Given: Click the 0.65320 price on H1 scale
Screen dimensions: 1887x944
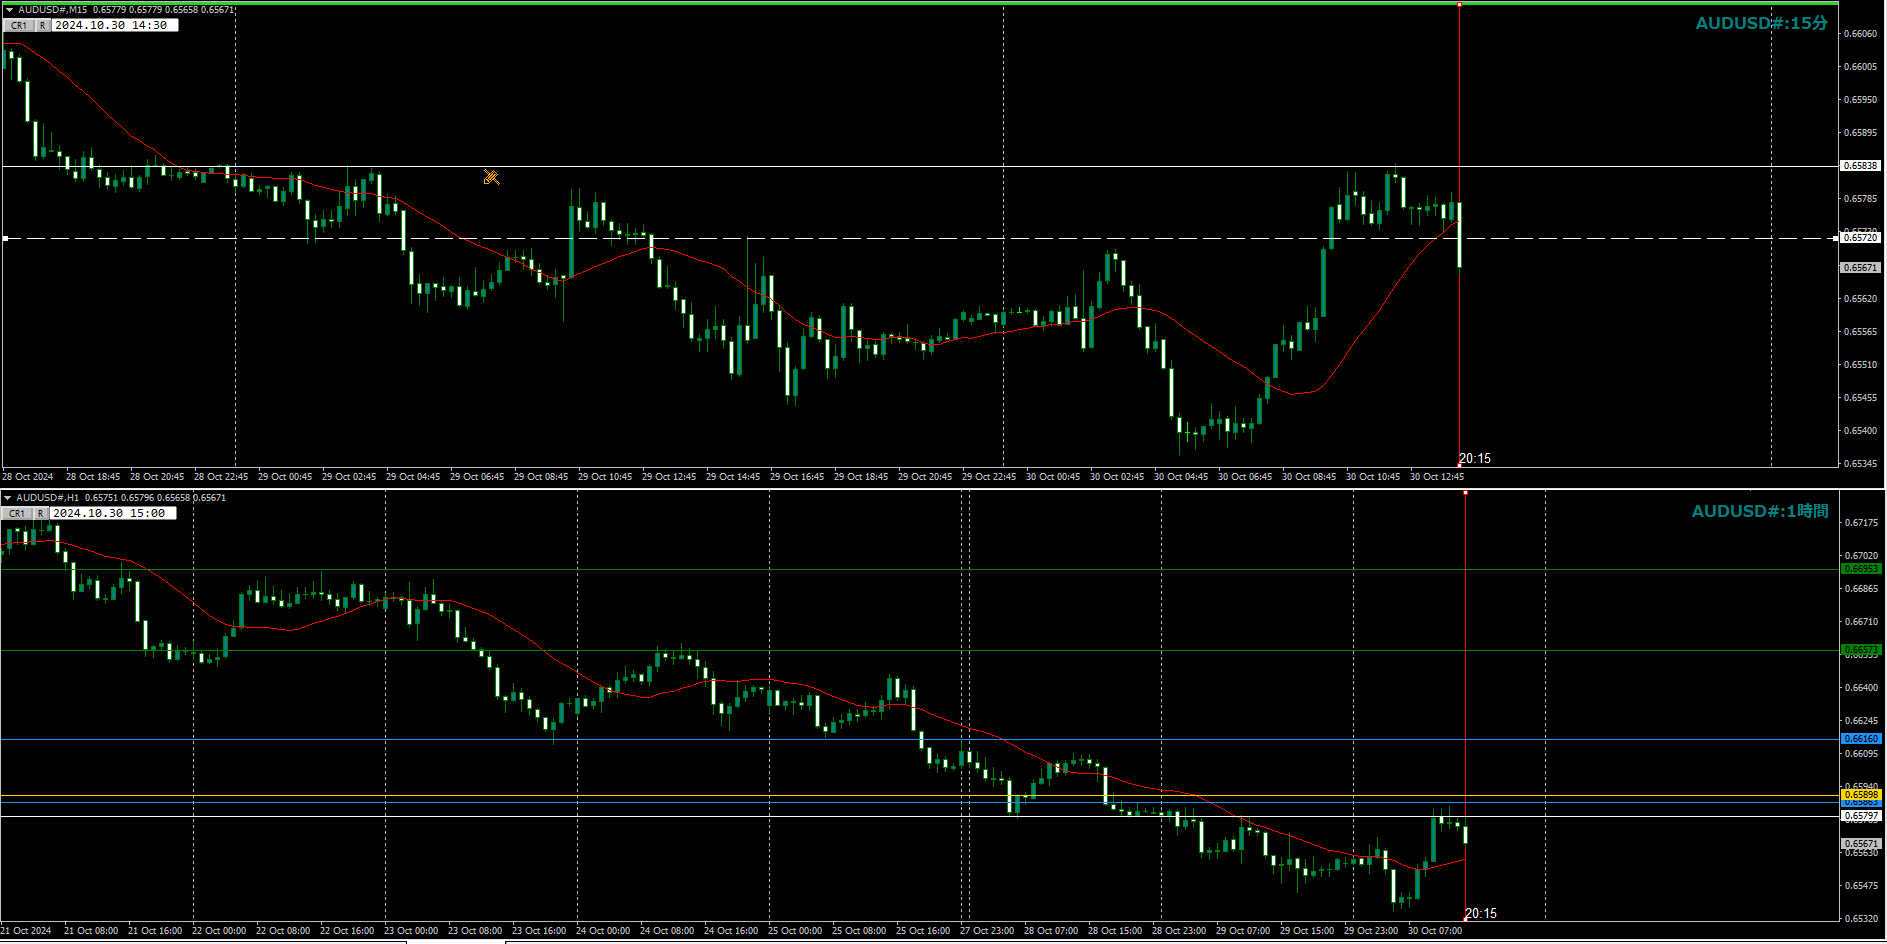Looking at the screenshot, I should [1860, 919].
